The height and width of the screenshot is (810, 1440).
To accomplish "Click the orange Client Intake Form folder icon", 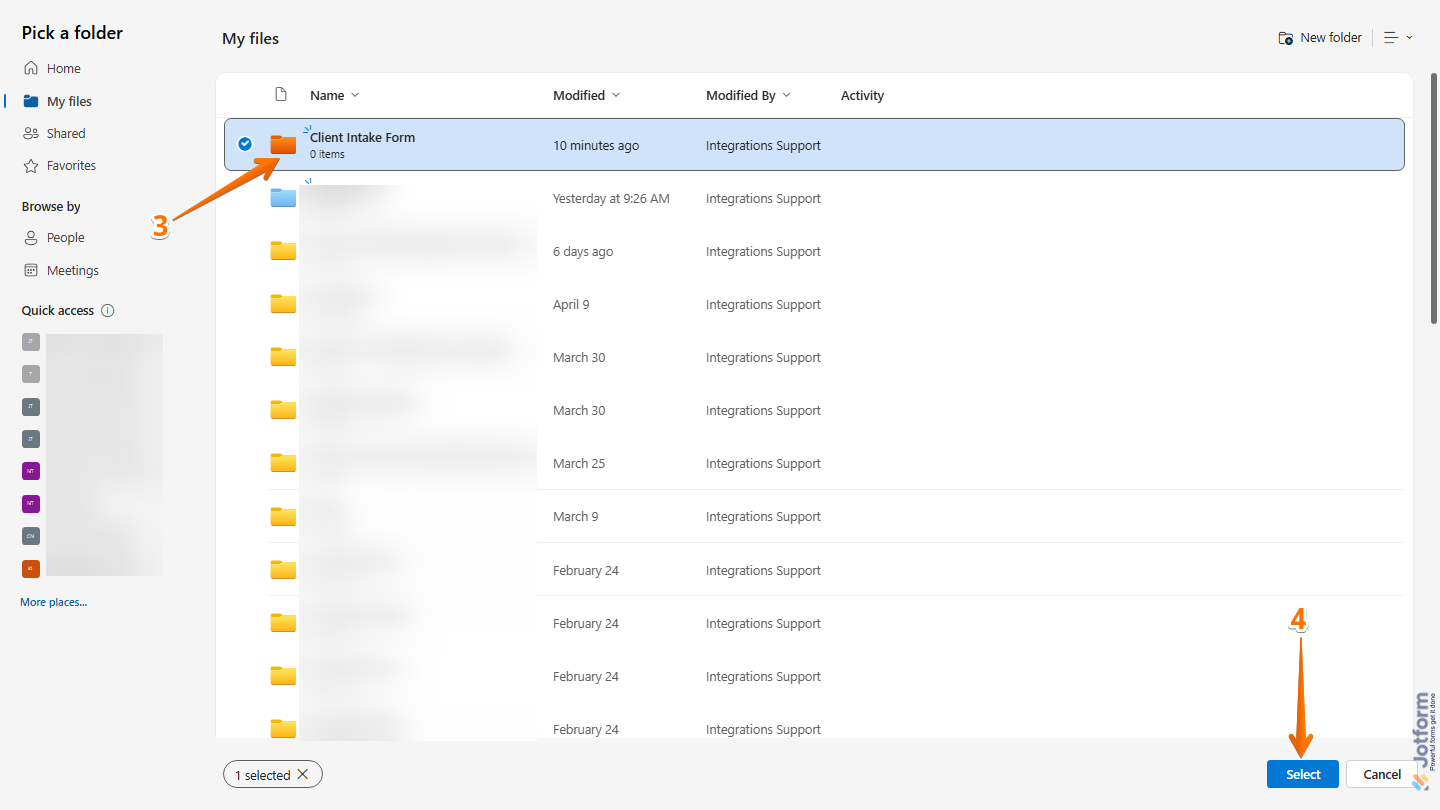I will pyautogui.click(x=283, y=143).
